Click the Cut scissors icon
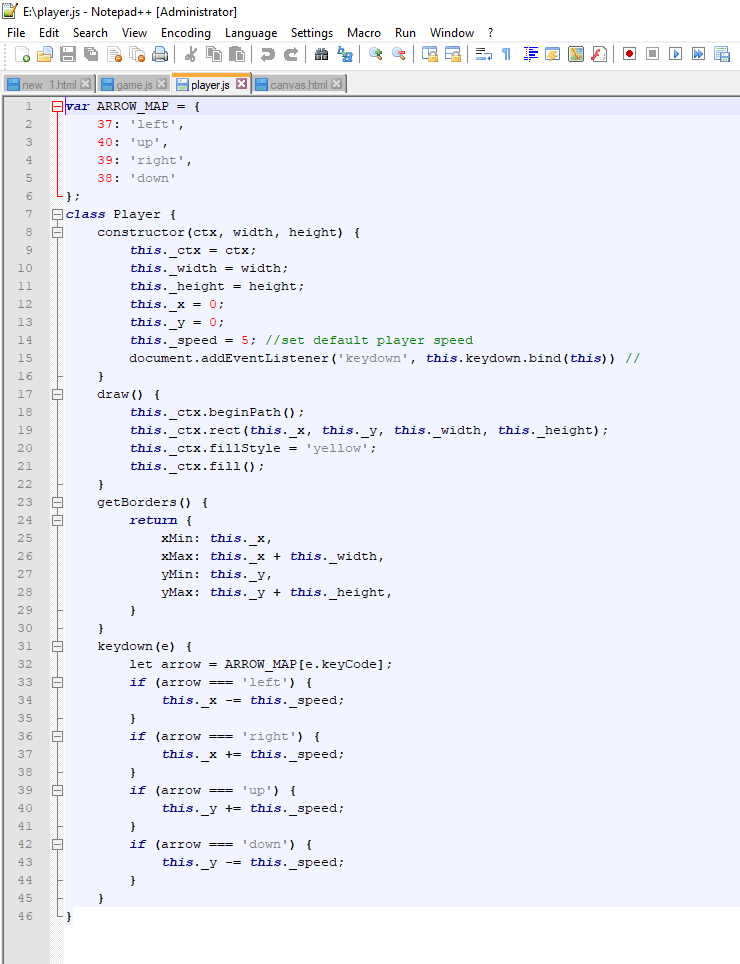The height and width of the screenshot is (964, 740). 189,54
